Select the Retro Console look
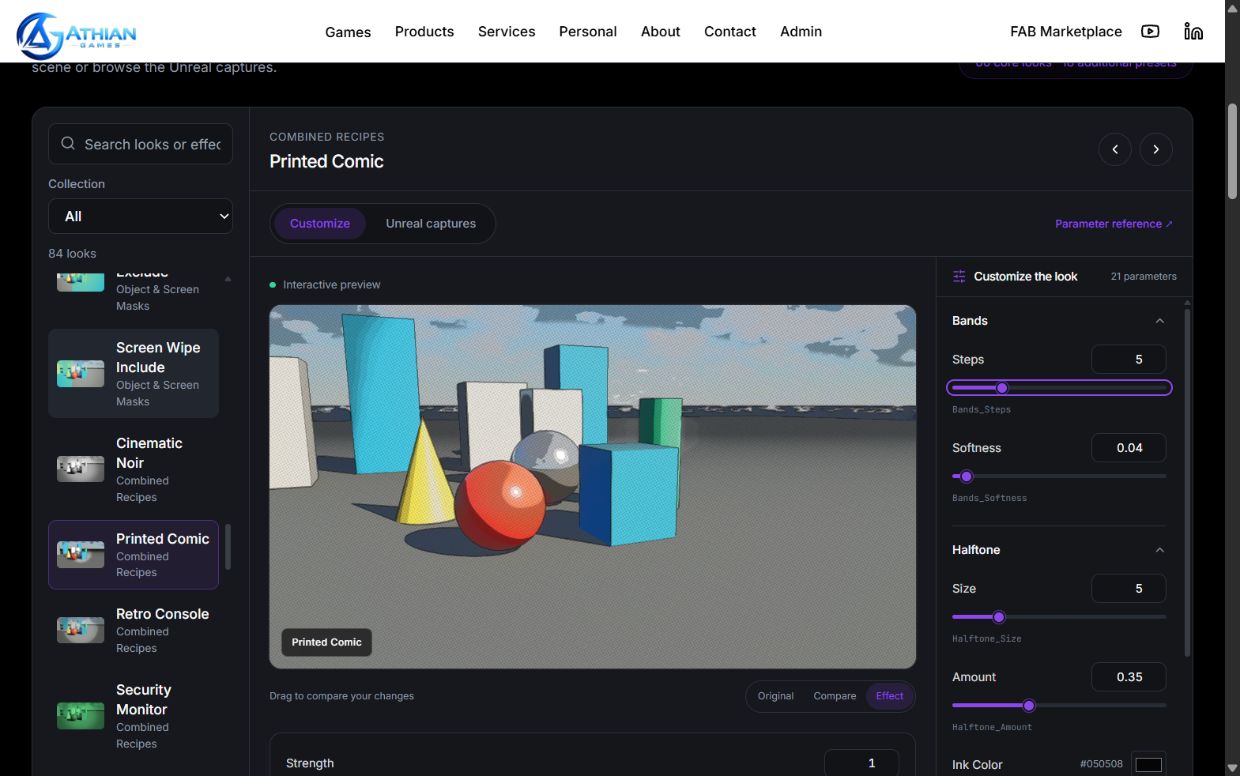Image resolution: width=1240 pixels, height=776 pixels. pos(133,630)
